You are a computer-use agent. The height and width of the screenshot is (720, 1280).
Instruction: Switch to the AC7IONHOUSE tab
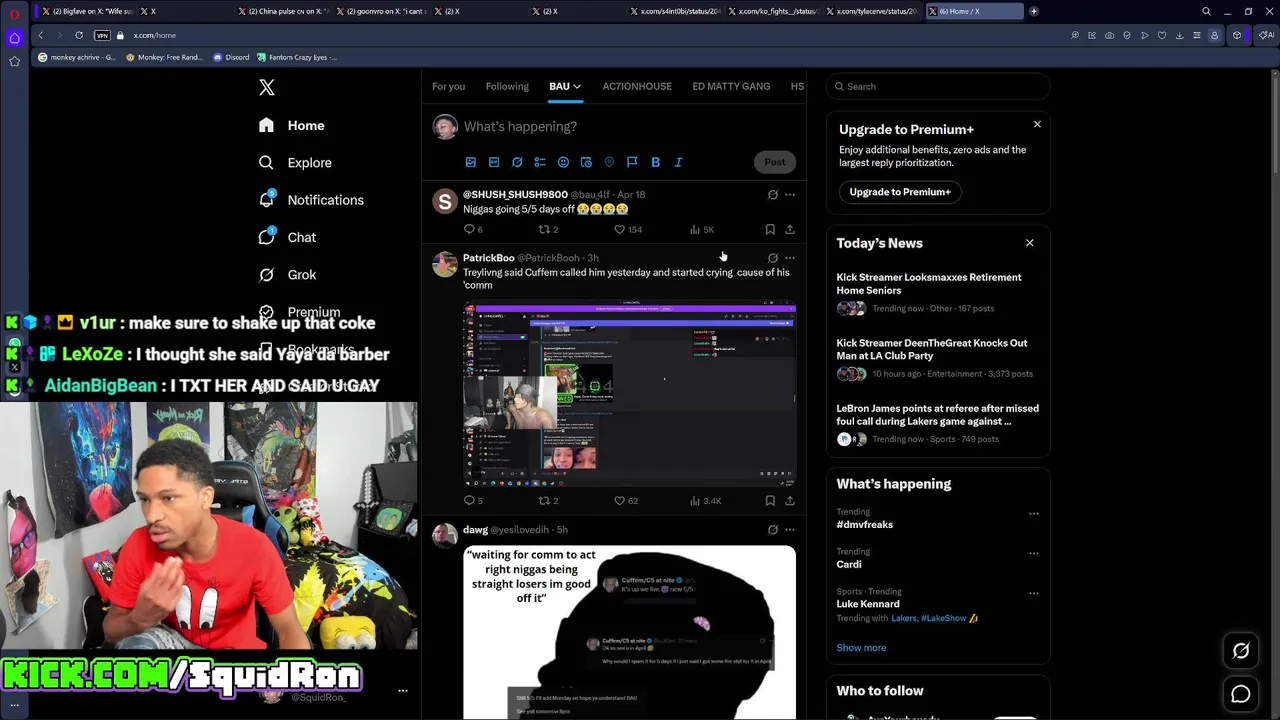point(637,86)
